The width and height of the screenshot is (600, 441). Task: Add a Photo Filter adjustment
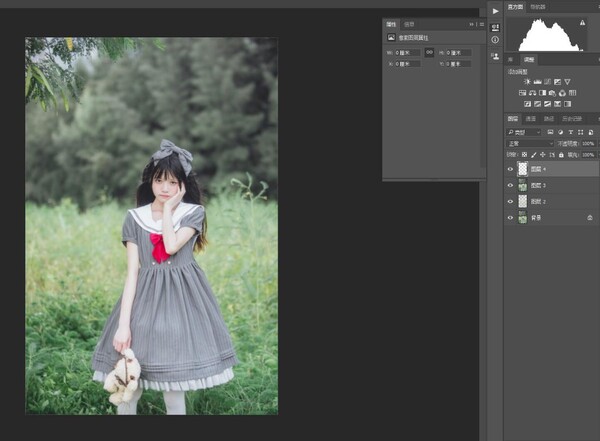552,93
